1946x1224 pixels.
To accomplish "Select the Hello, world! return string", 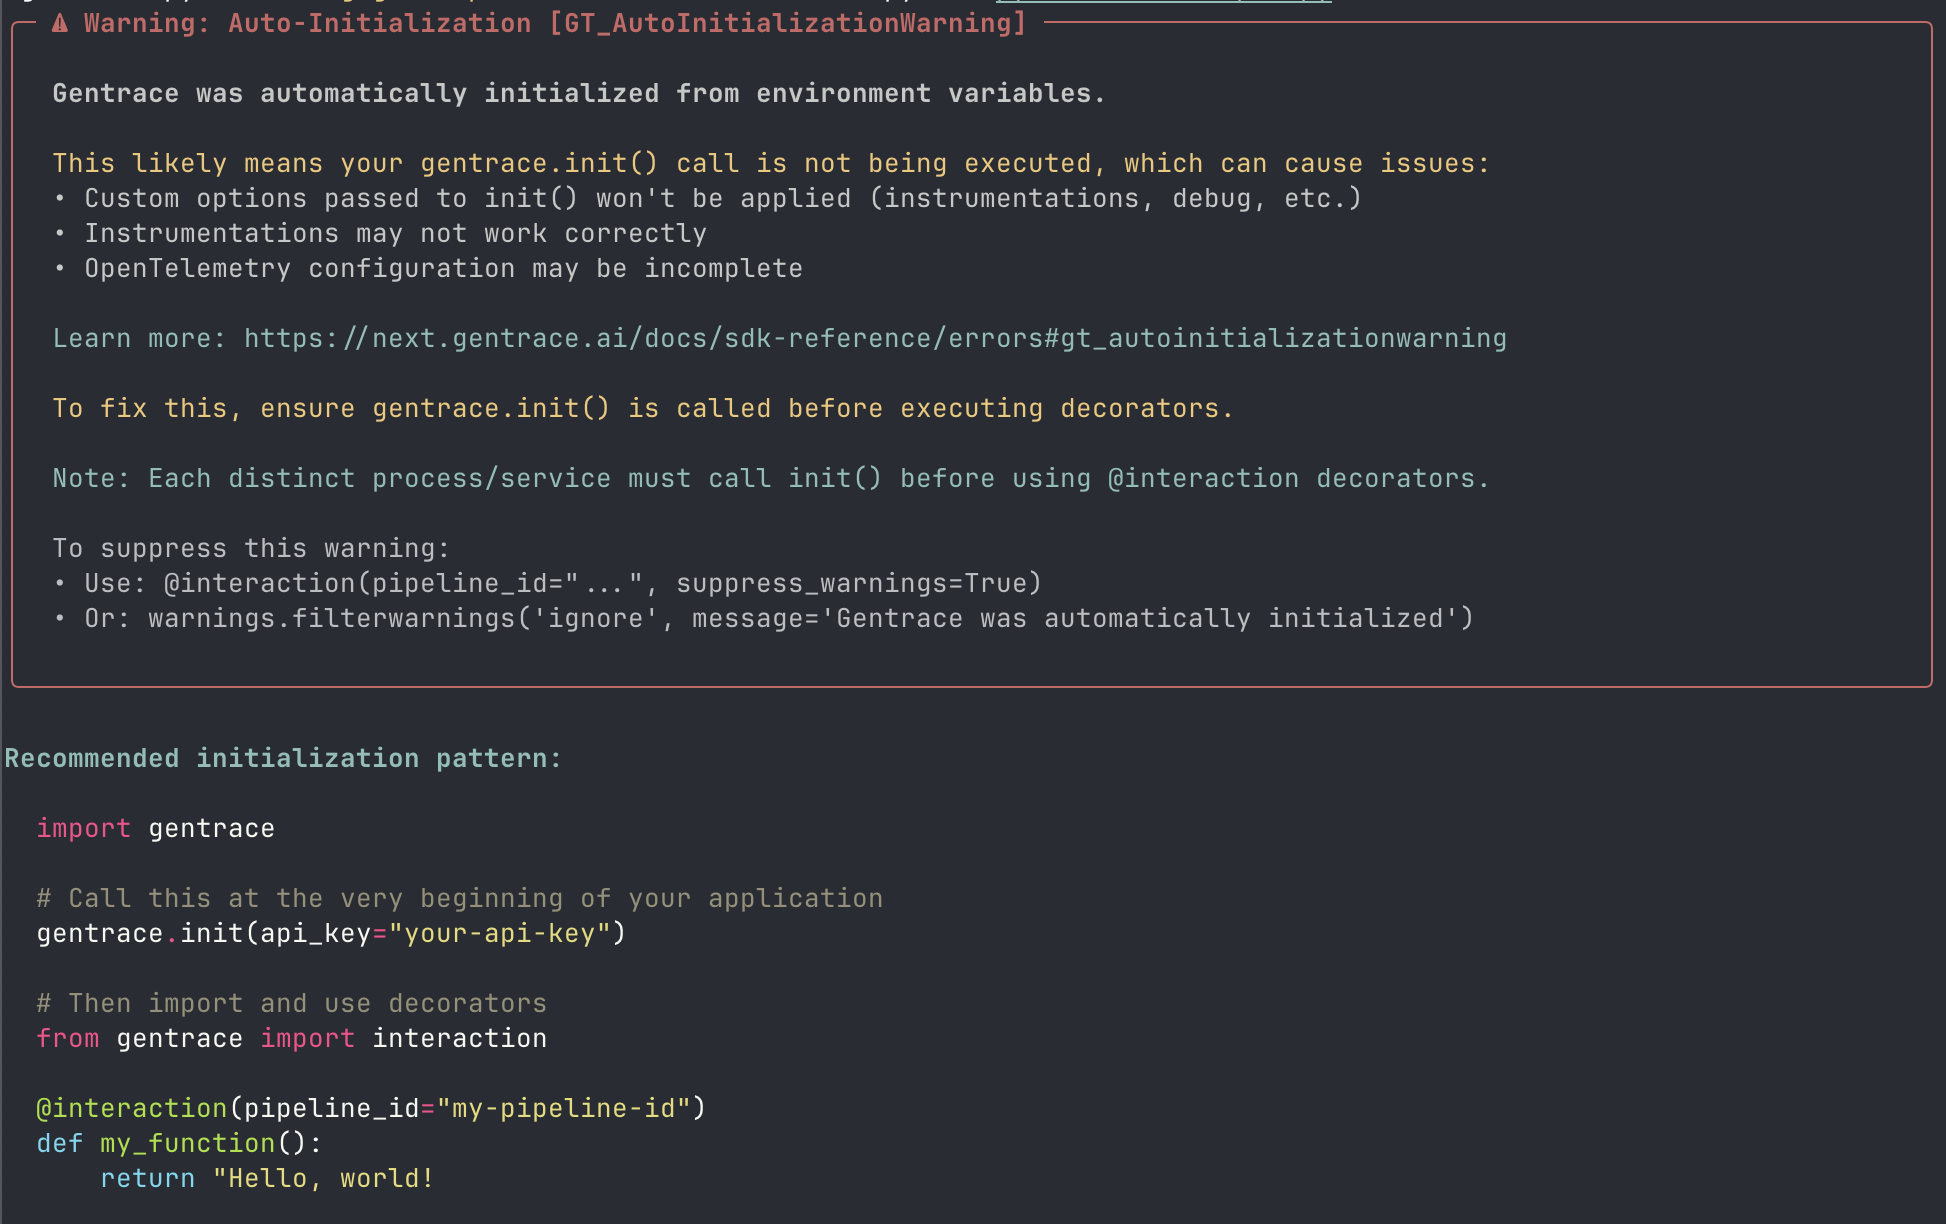I will point(322,1178).
